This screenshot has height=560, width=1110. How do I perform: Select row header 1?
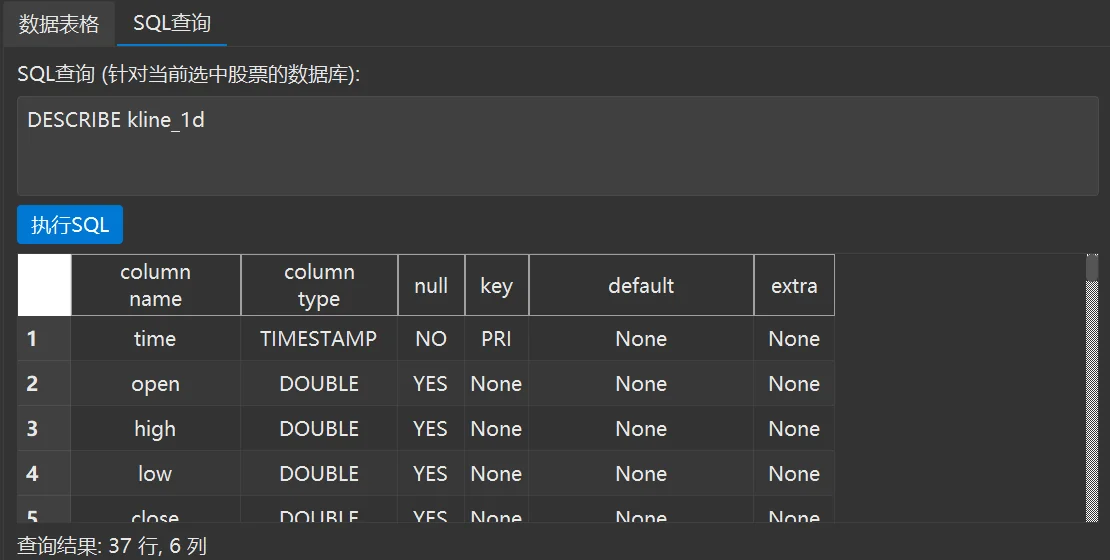pyautogui.click(x=44, y=338)
